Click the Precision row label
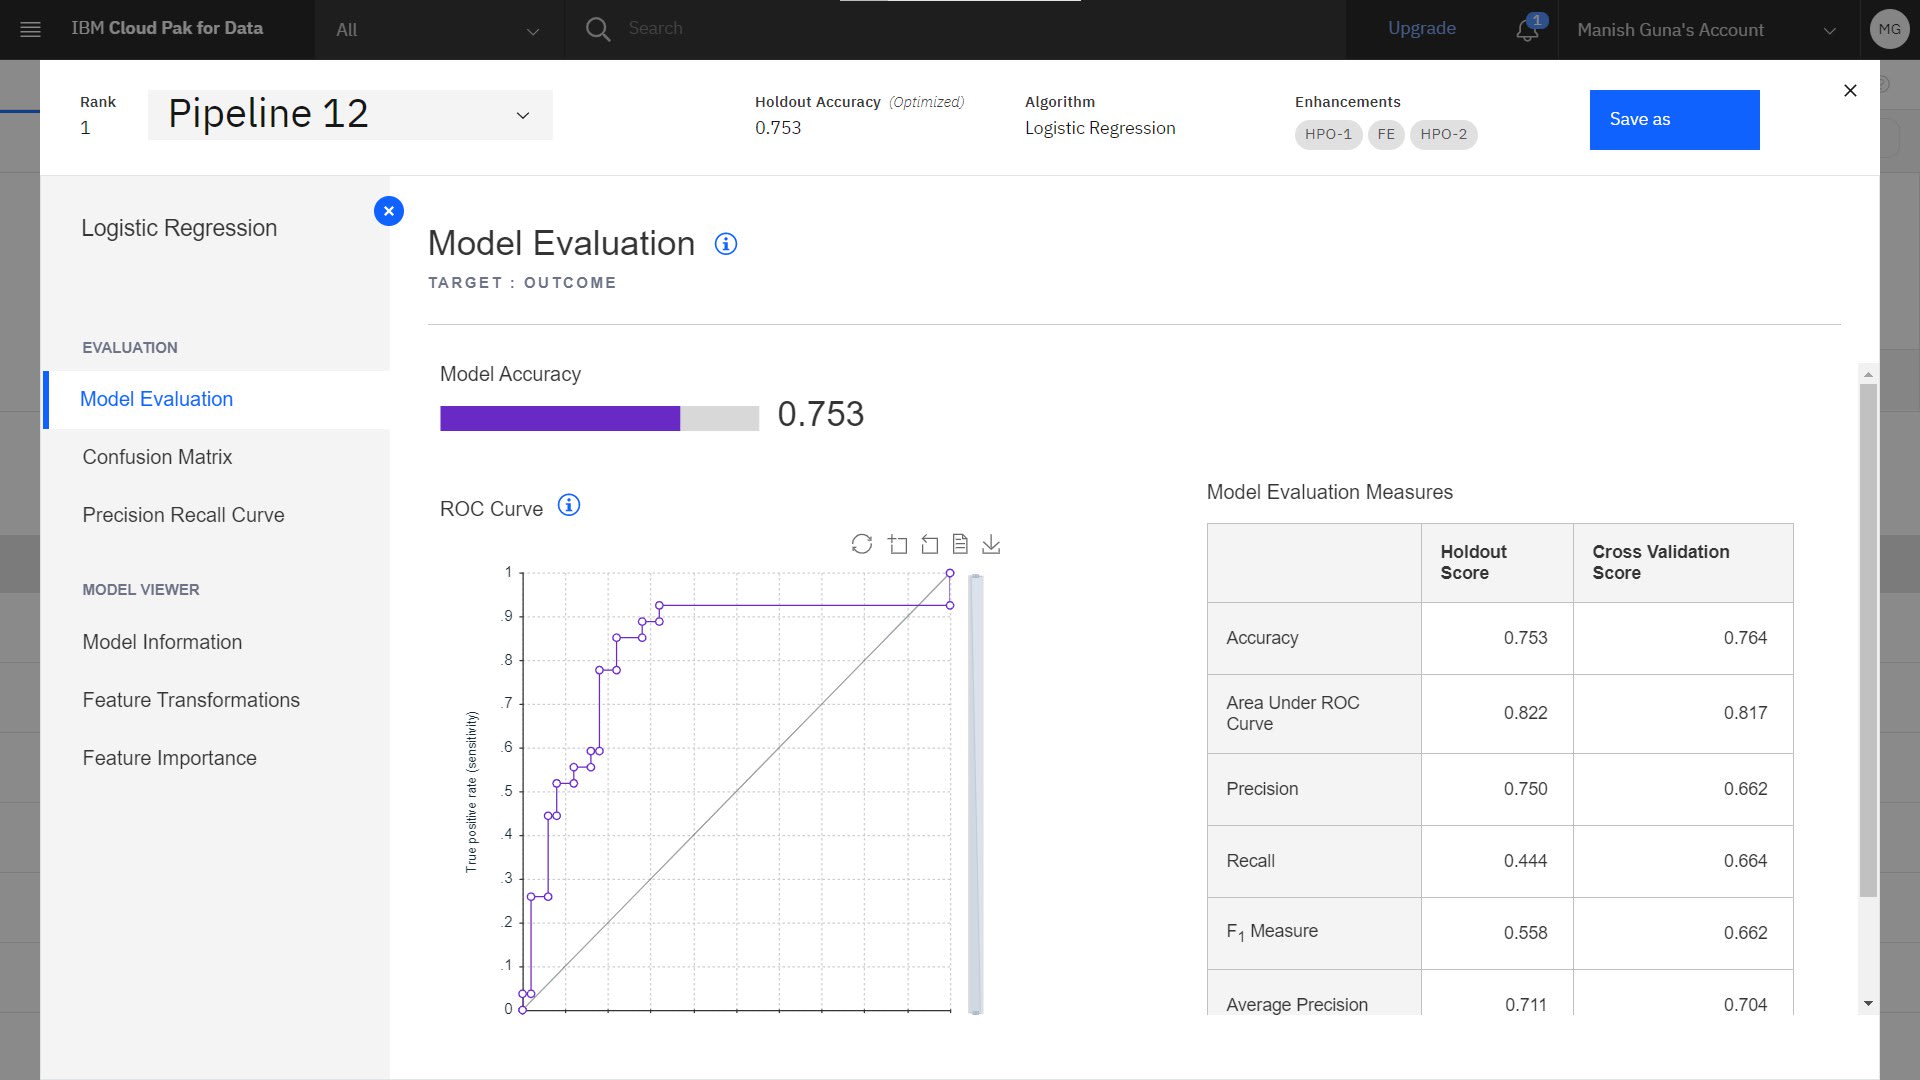The image size is (1920, 1080). click(x=1262, y=789)
